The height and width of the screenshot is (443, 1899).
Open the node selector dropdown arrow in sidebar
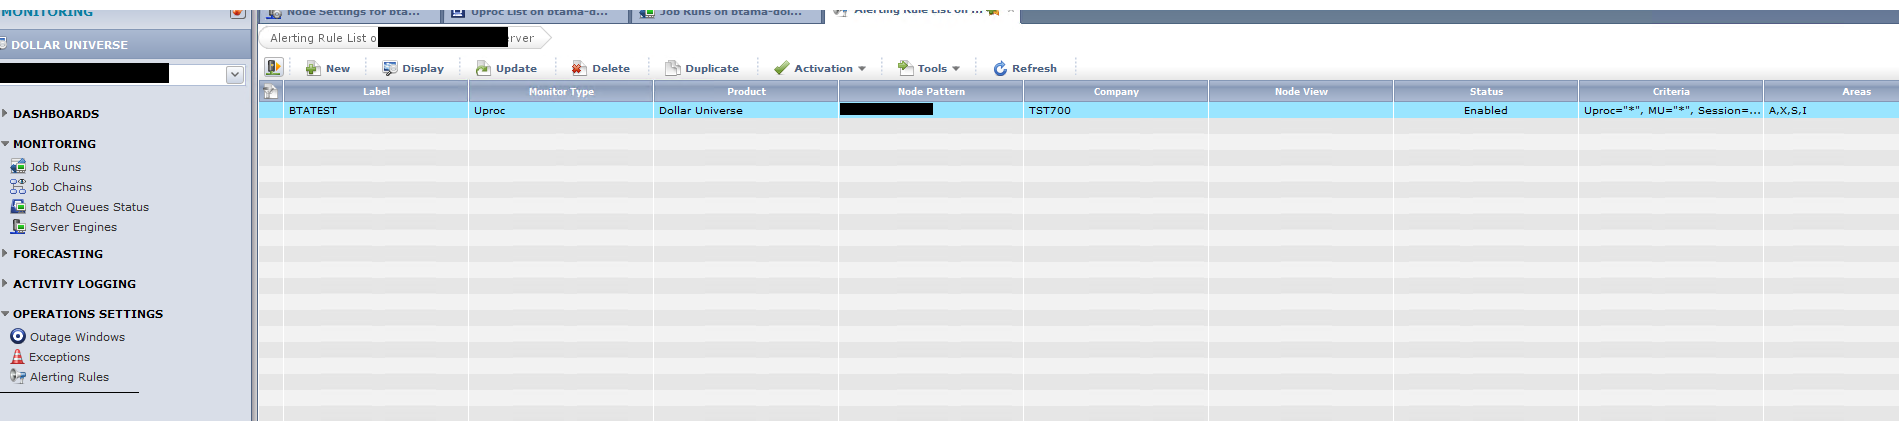pos(235,74)
